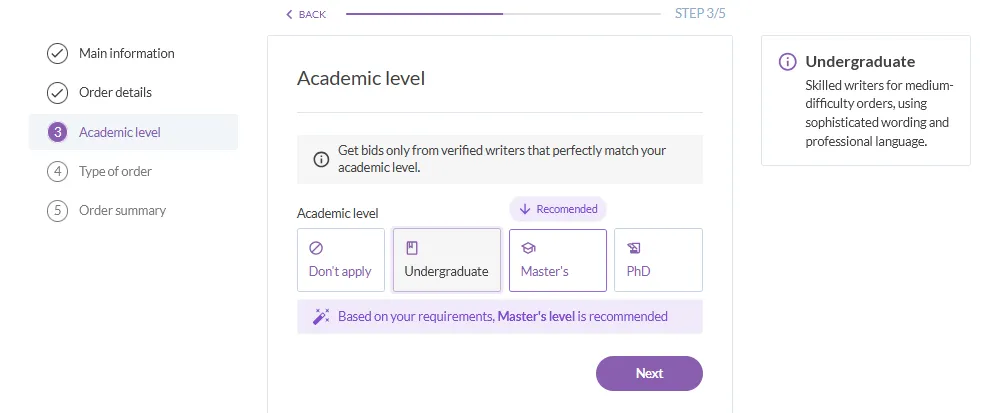
Task: Choose the Master's academic level option
Action: pyautogui.click(x=558, y=260)
